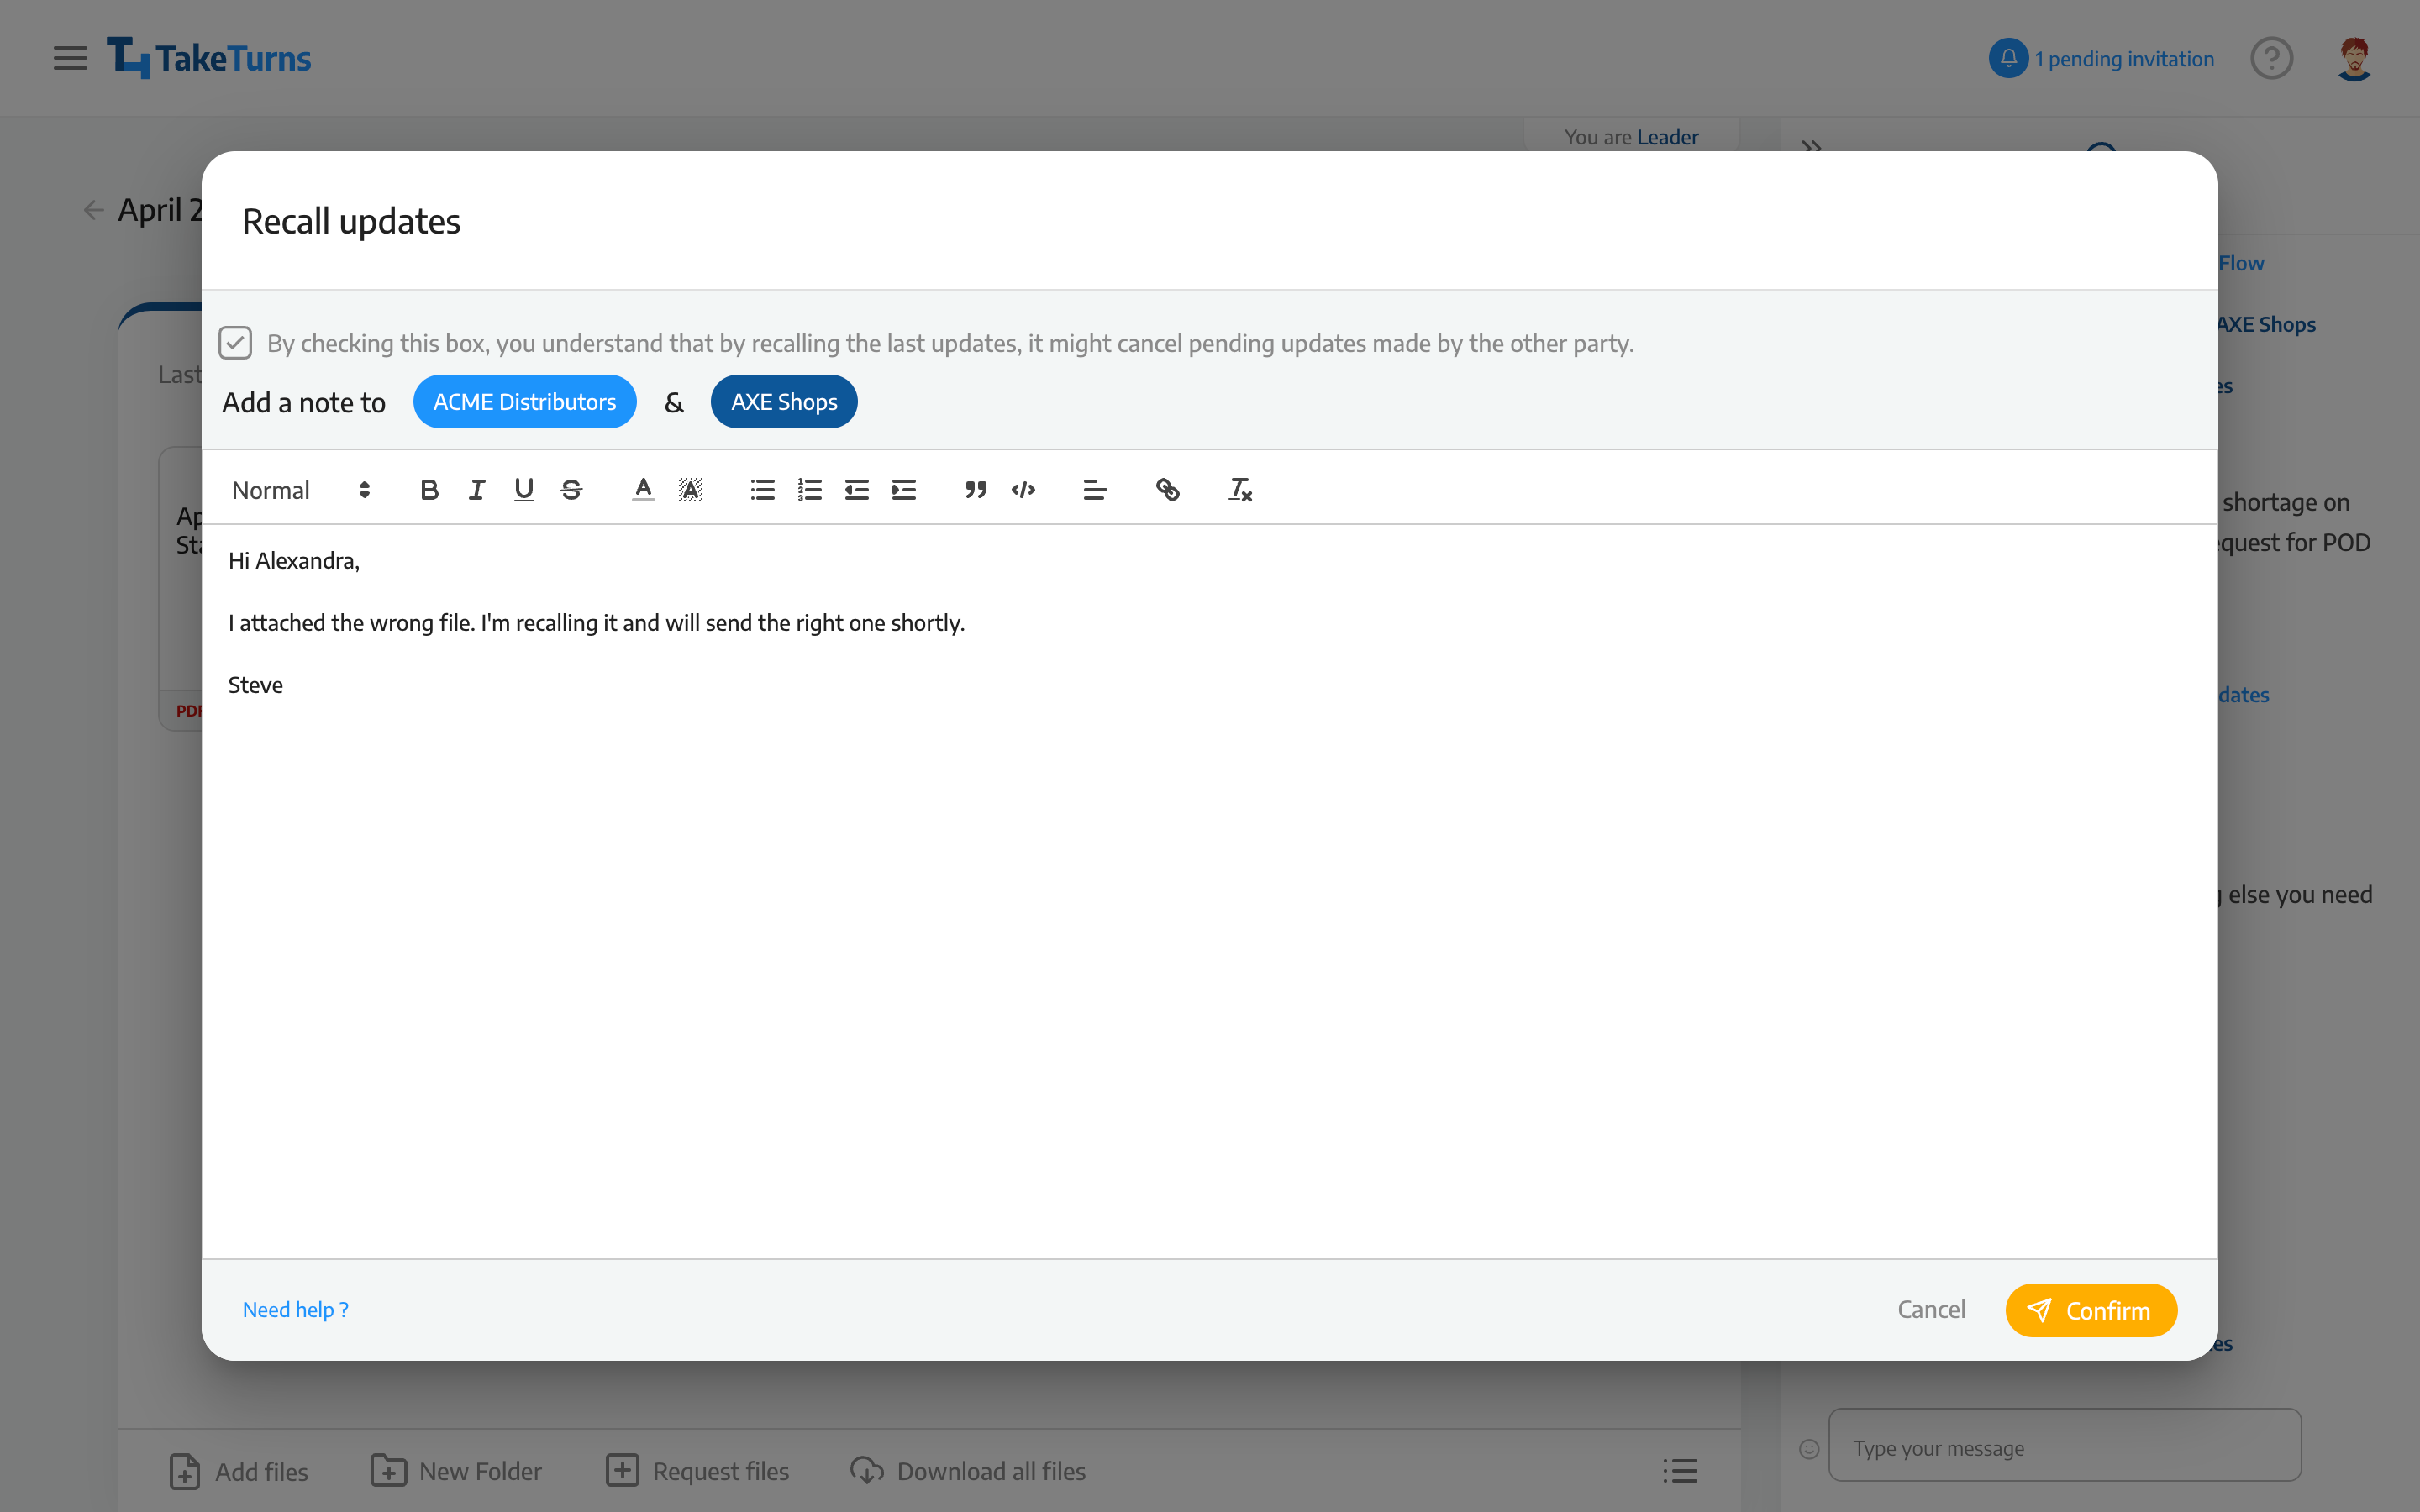Open the text color picker
This screenshot has width=2420, height=1512.
click(643, 490)
